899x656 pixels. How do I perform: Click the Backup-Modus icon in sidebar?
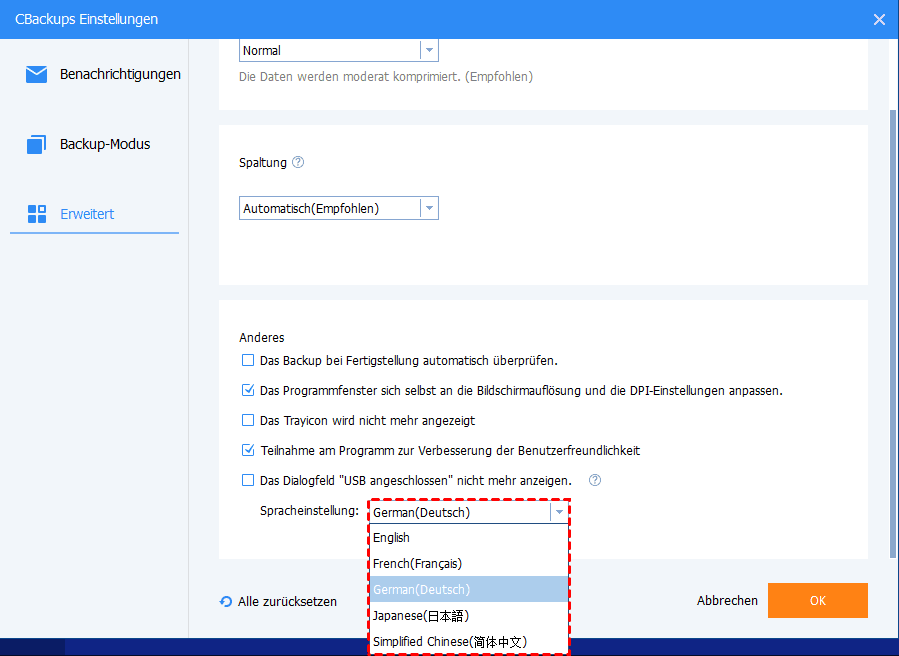[37, 144]
